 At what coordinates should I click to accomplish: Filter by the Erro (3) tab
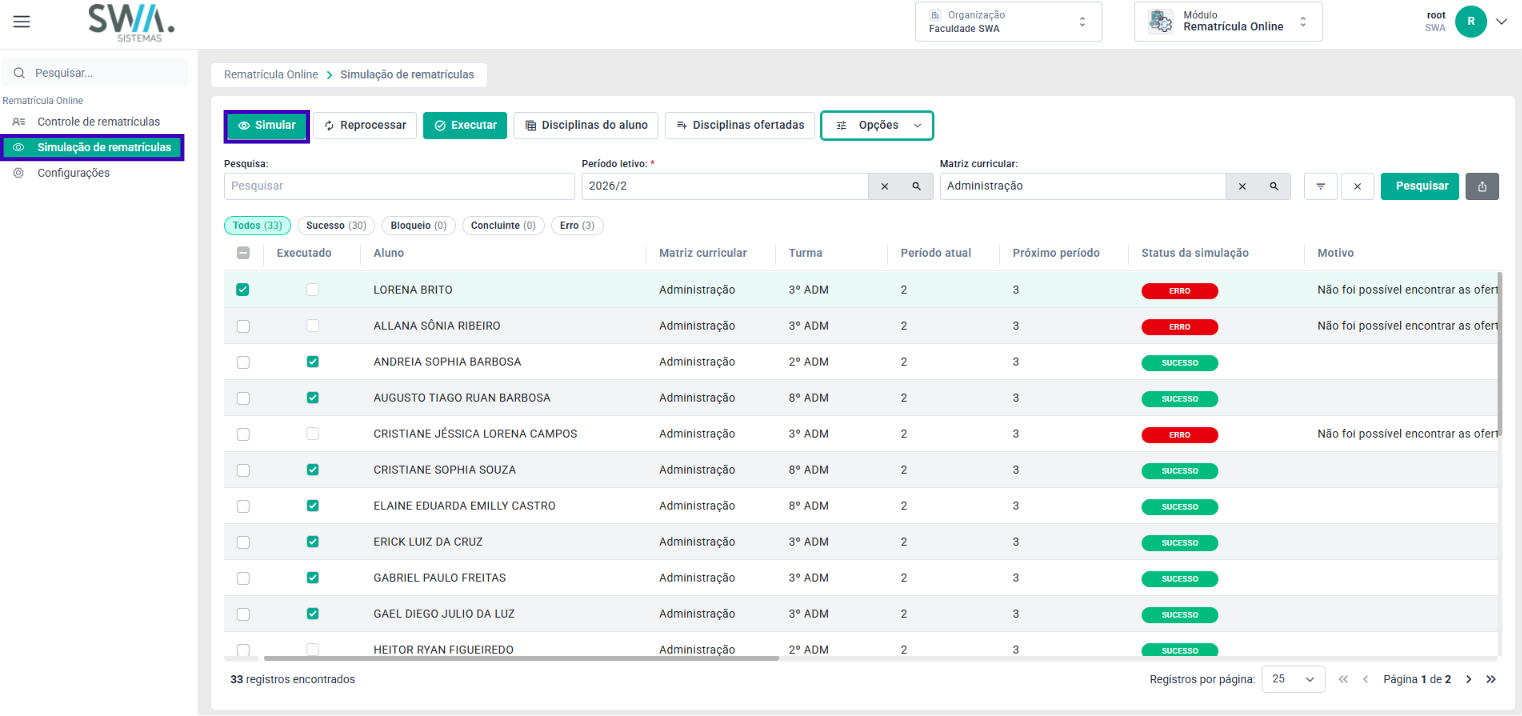[x=577, y=226]
